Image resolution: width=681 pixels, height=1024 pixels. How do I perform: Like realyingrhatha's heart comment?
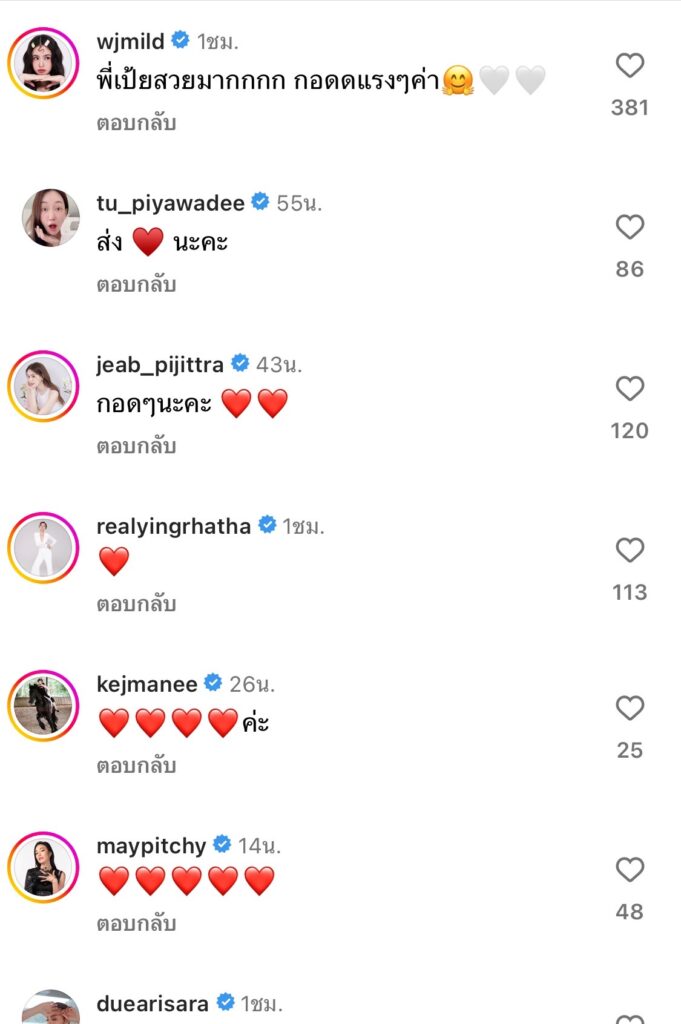point(630,550)
